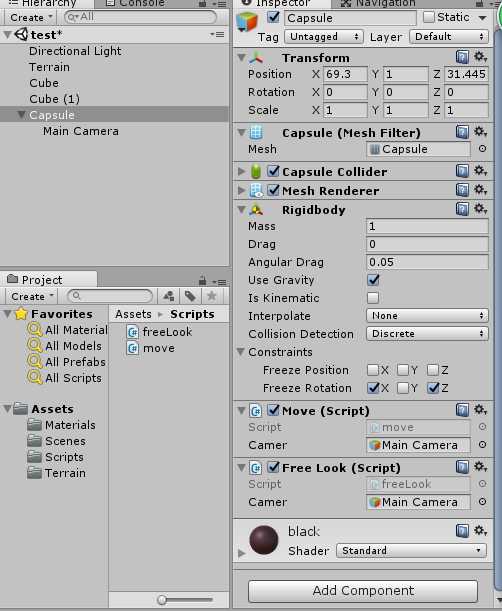This screenshot has width=502, height=611.
Task: Open Move script Camer object picker
Action: click(x=482, y=445)
